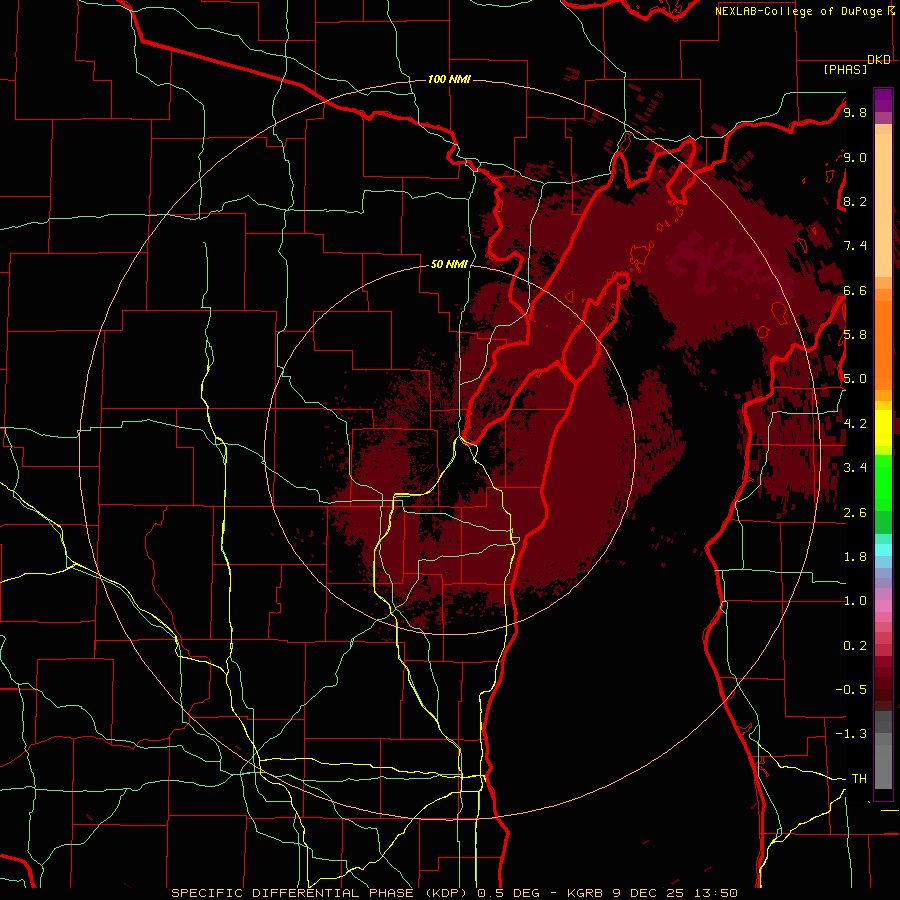Click the 9.8 value on the color scale
The image size is (900, 900).
point(855,113)
